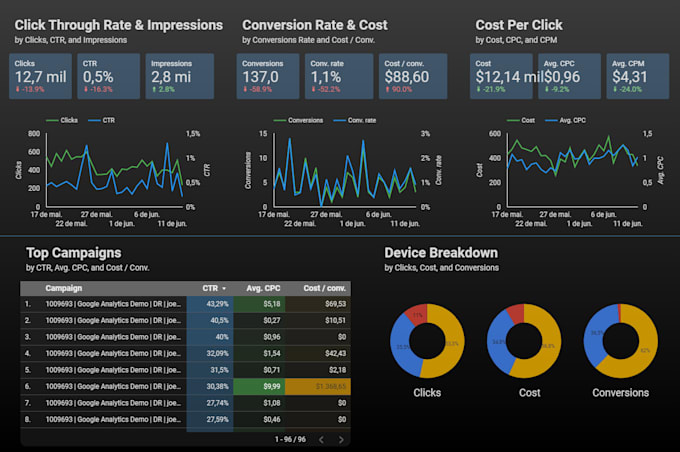The image size is (680, 452).
Task: Select campaign row 8 name
Action: pos(113,419)
